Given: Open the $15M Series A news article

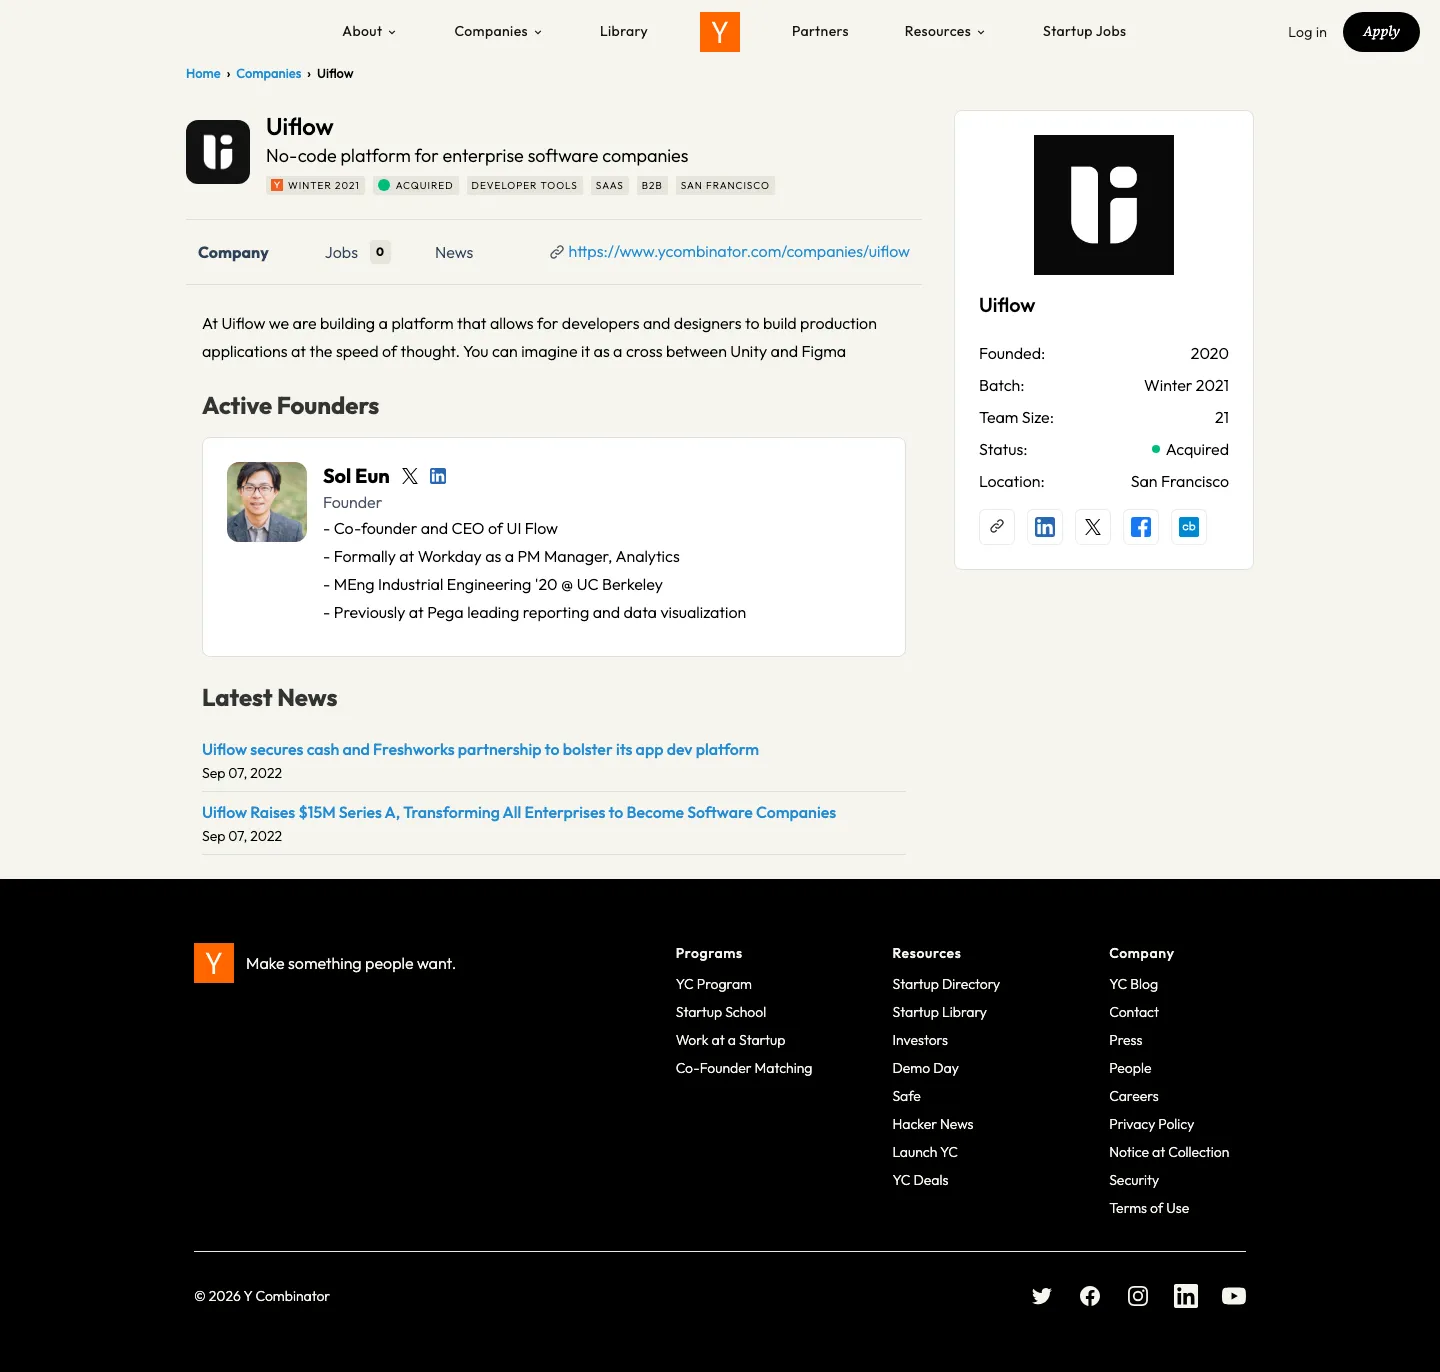Looking at the screenshot, I should pos(519,813).
